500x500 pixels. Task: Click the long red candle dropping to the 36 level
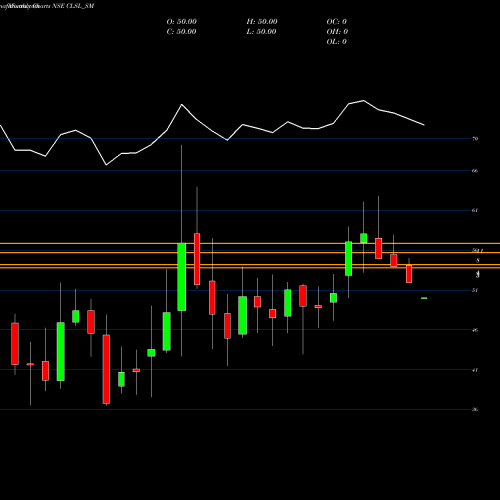coord(106,369)
